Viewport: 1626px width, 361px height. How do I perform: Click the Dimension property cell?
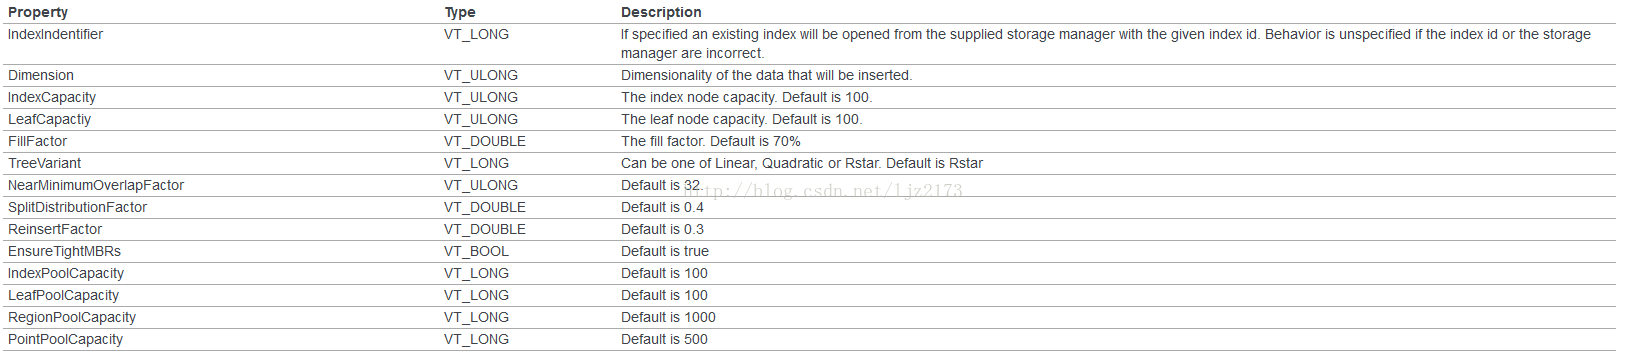[41, 75]
